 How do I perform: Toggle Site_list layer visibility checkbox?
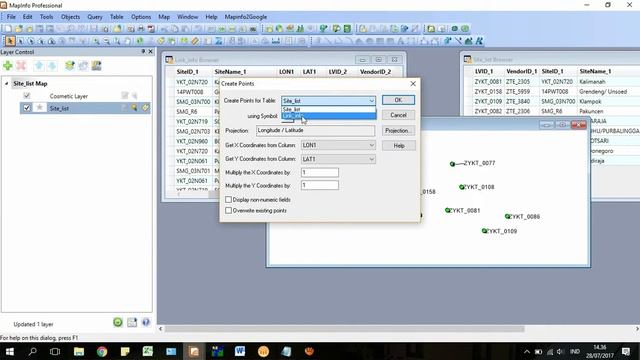[x=27, y=108]
